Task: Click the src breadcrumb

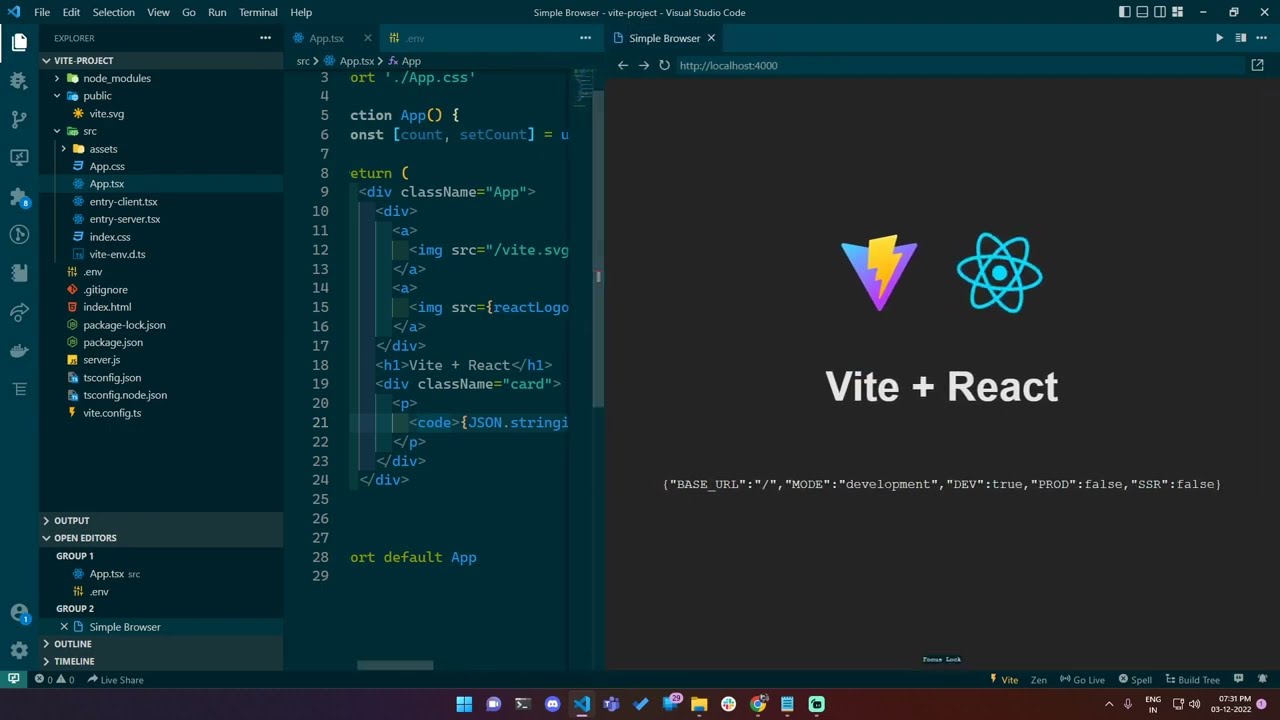Action: (303, 61)
